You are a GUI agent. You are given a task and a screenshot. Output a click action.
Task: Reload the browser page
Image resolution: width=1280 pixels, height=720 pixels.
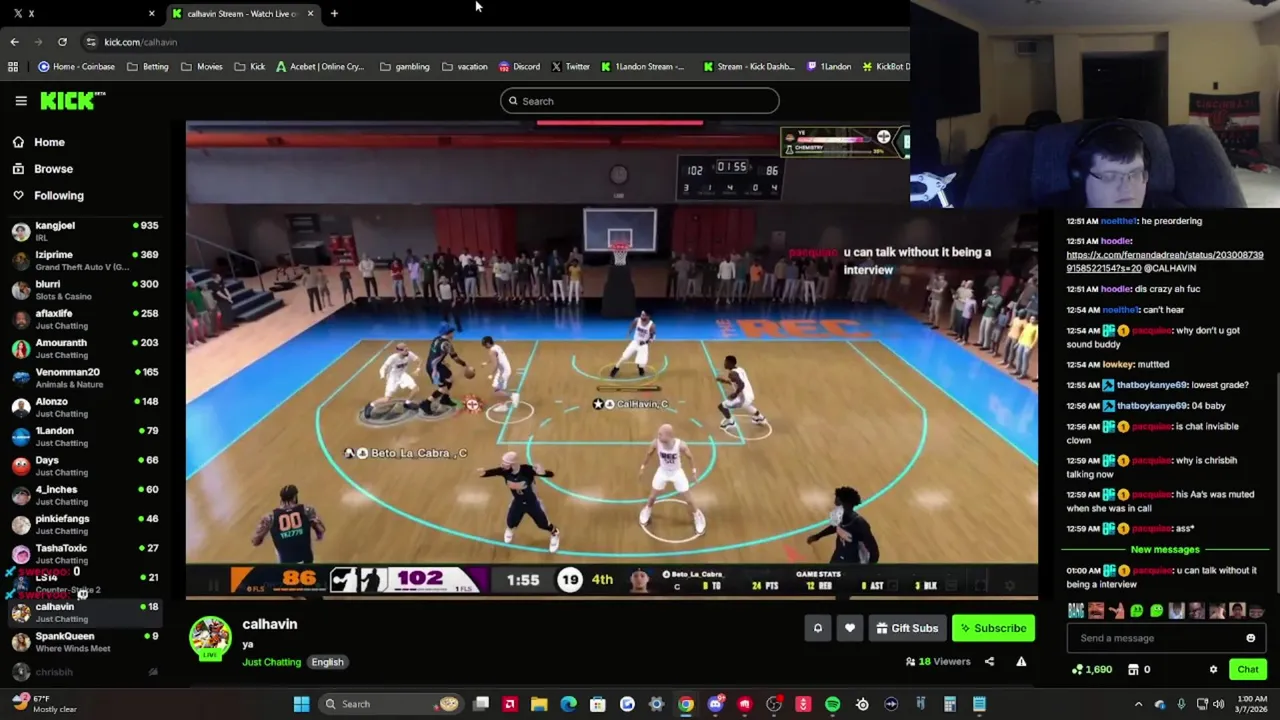click(62, 42)
